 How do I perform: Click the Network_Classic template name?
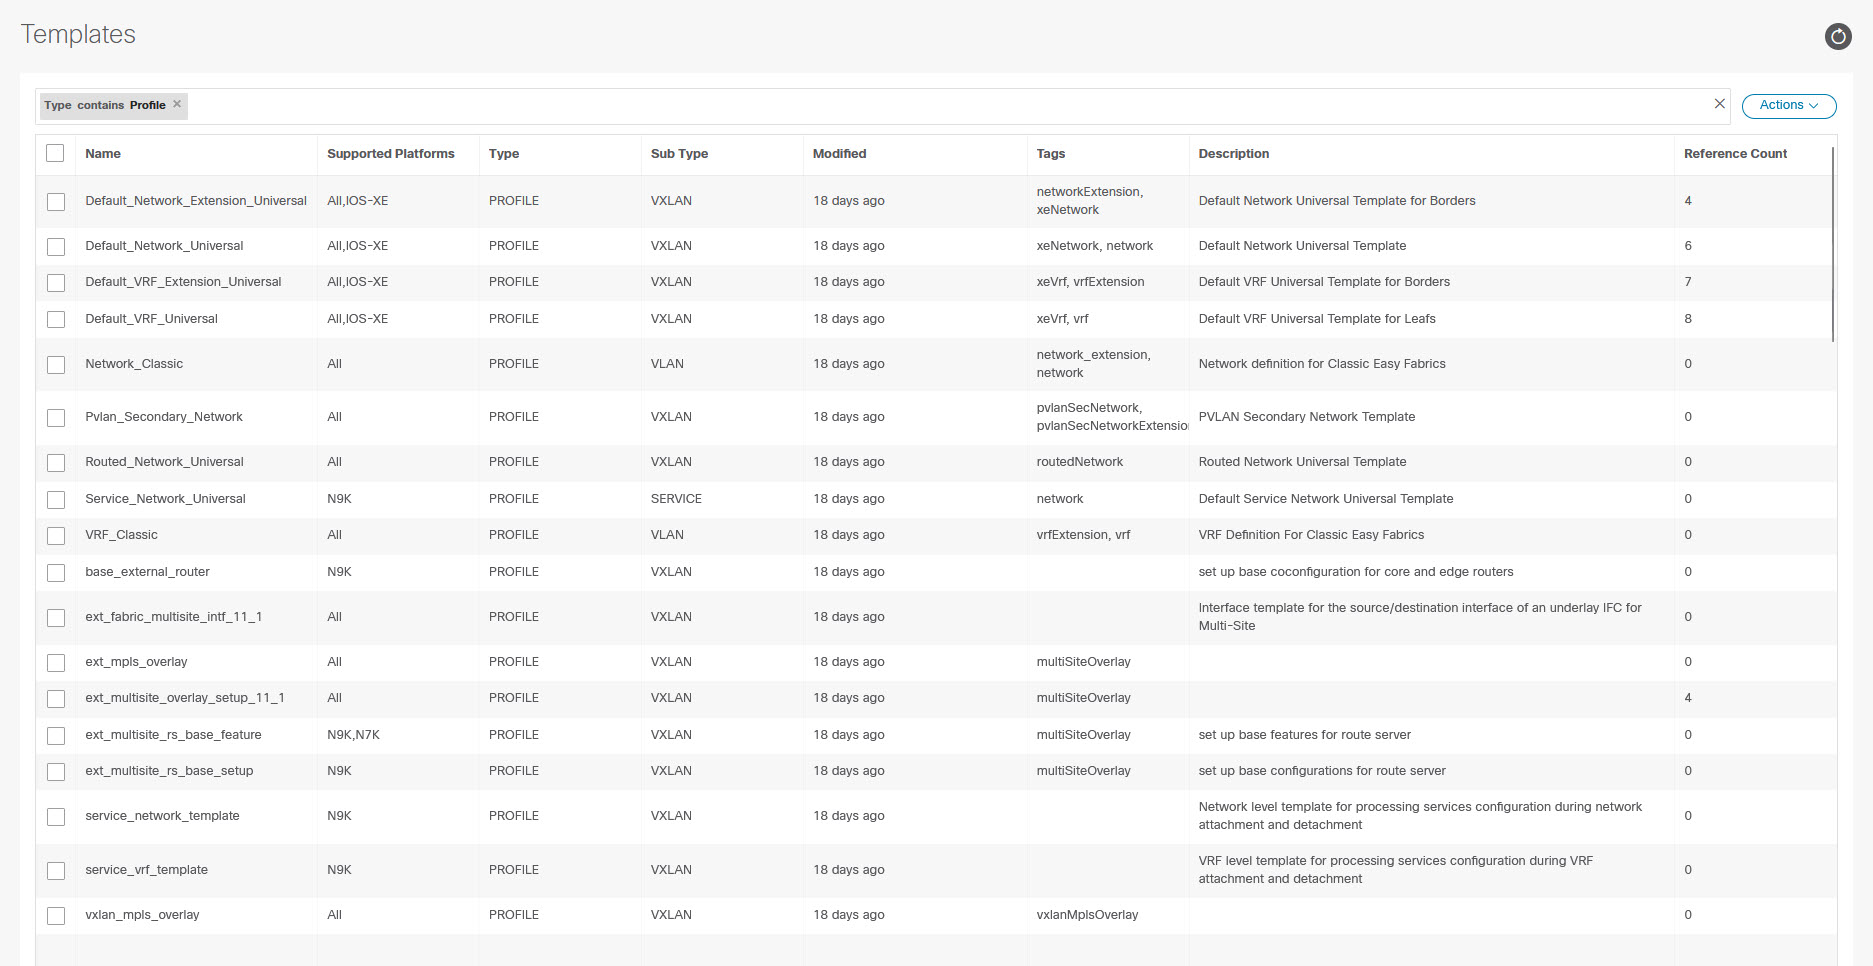click(134, 364)
